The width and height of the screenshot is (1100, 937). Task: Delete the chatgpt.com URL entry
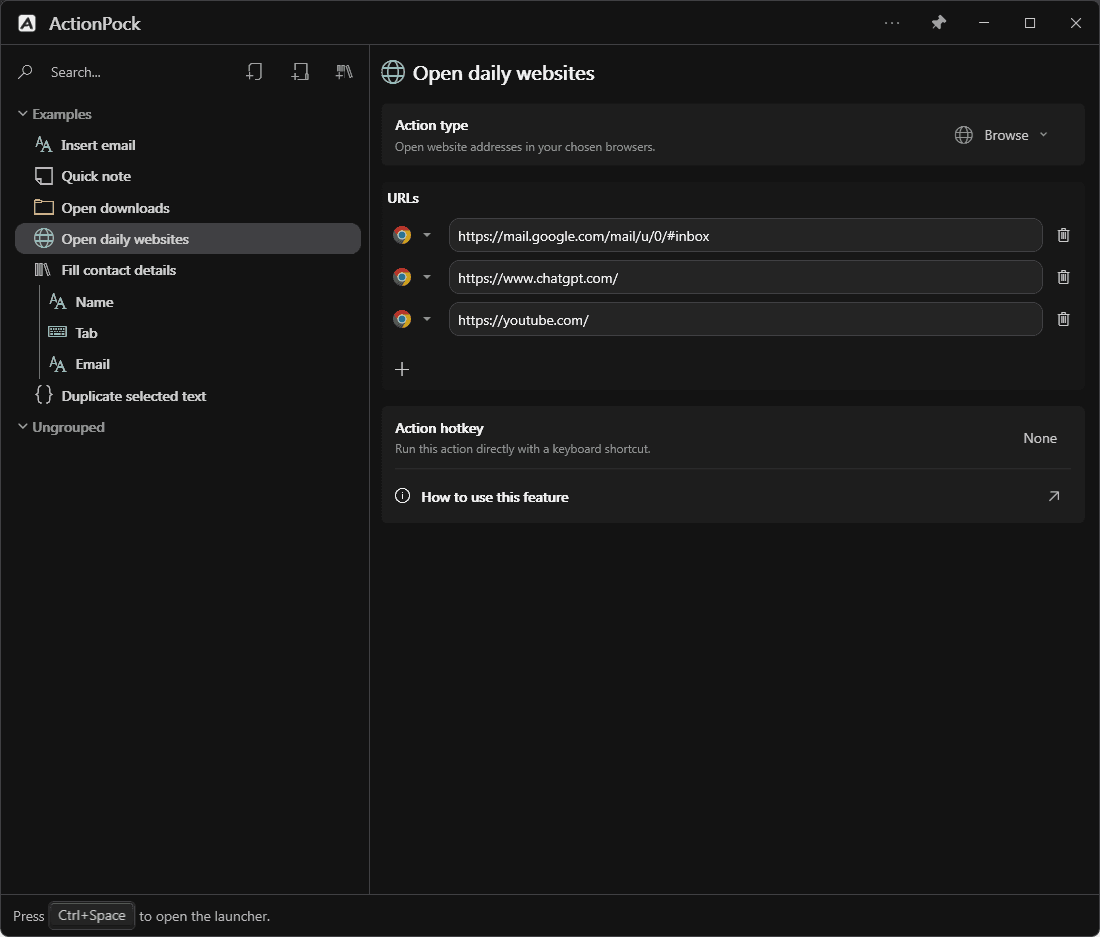(x=1063, y=277)
